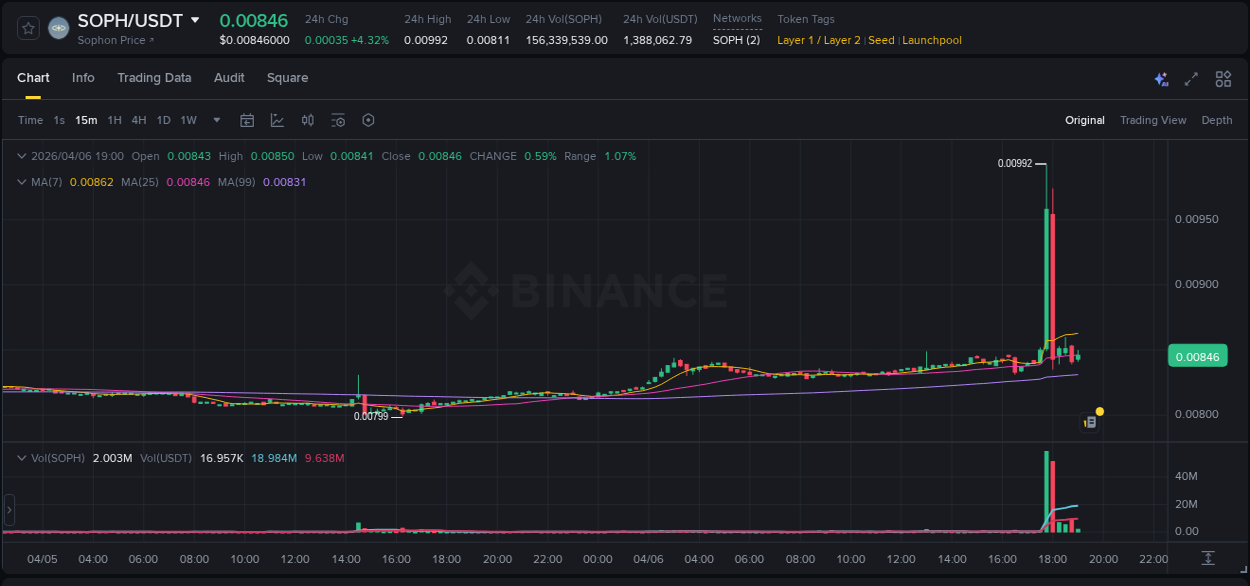The height and width of the screenshot is (586, 1250).
Task: Click the 24h High value 0.00992
Action: pyautogui.click(x=426, y=40)
